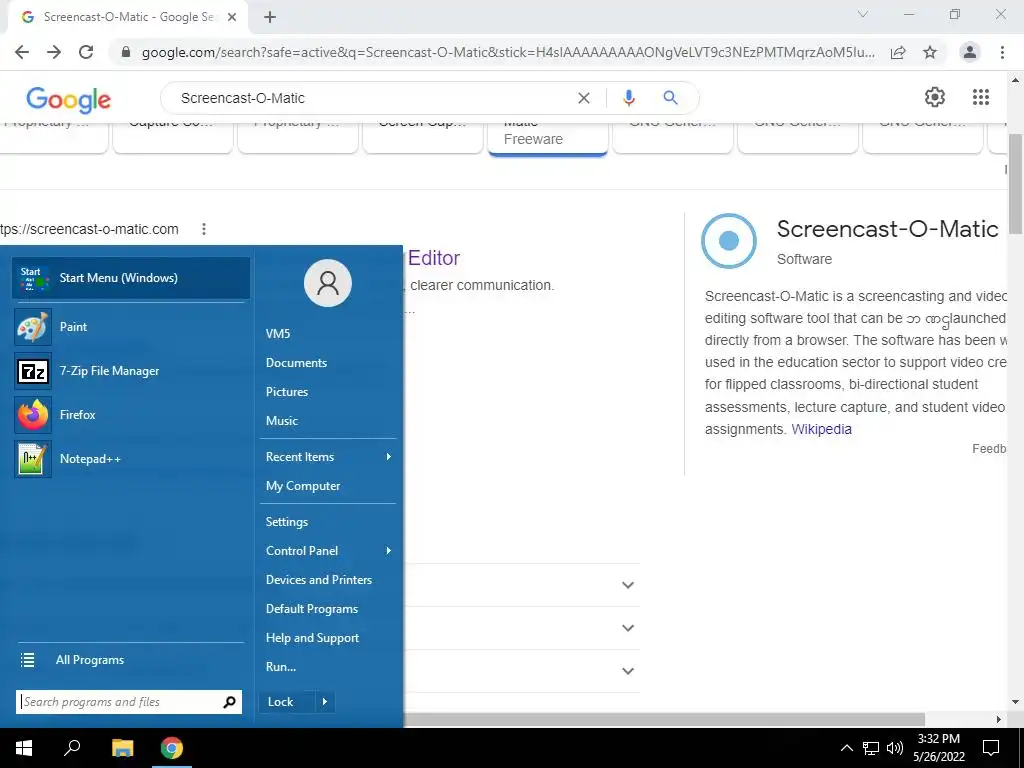Open File Explorer from taskbar
The width and height of the screenshot is (1024, 768).
pyautogui.click(x=122, y=748)
